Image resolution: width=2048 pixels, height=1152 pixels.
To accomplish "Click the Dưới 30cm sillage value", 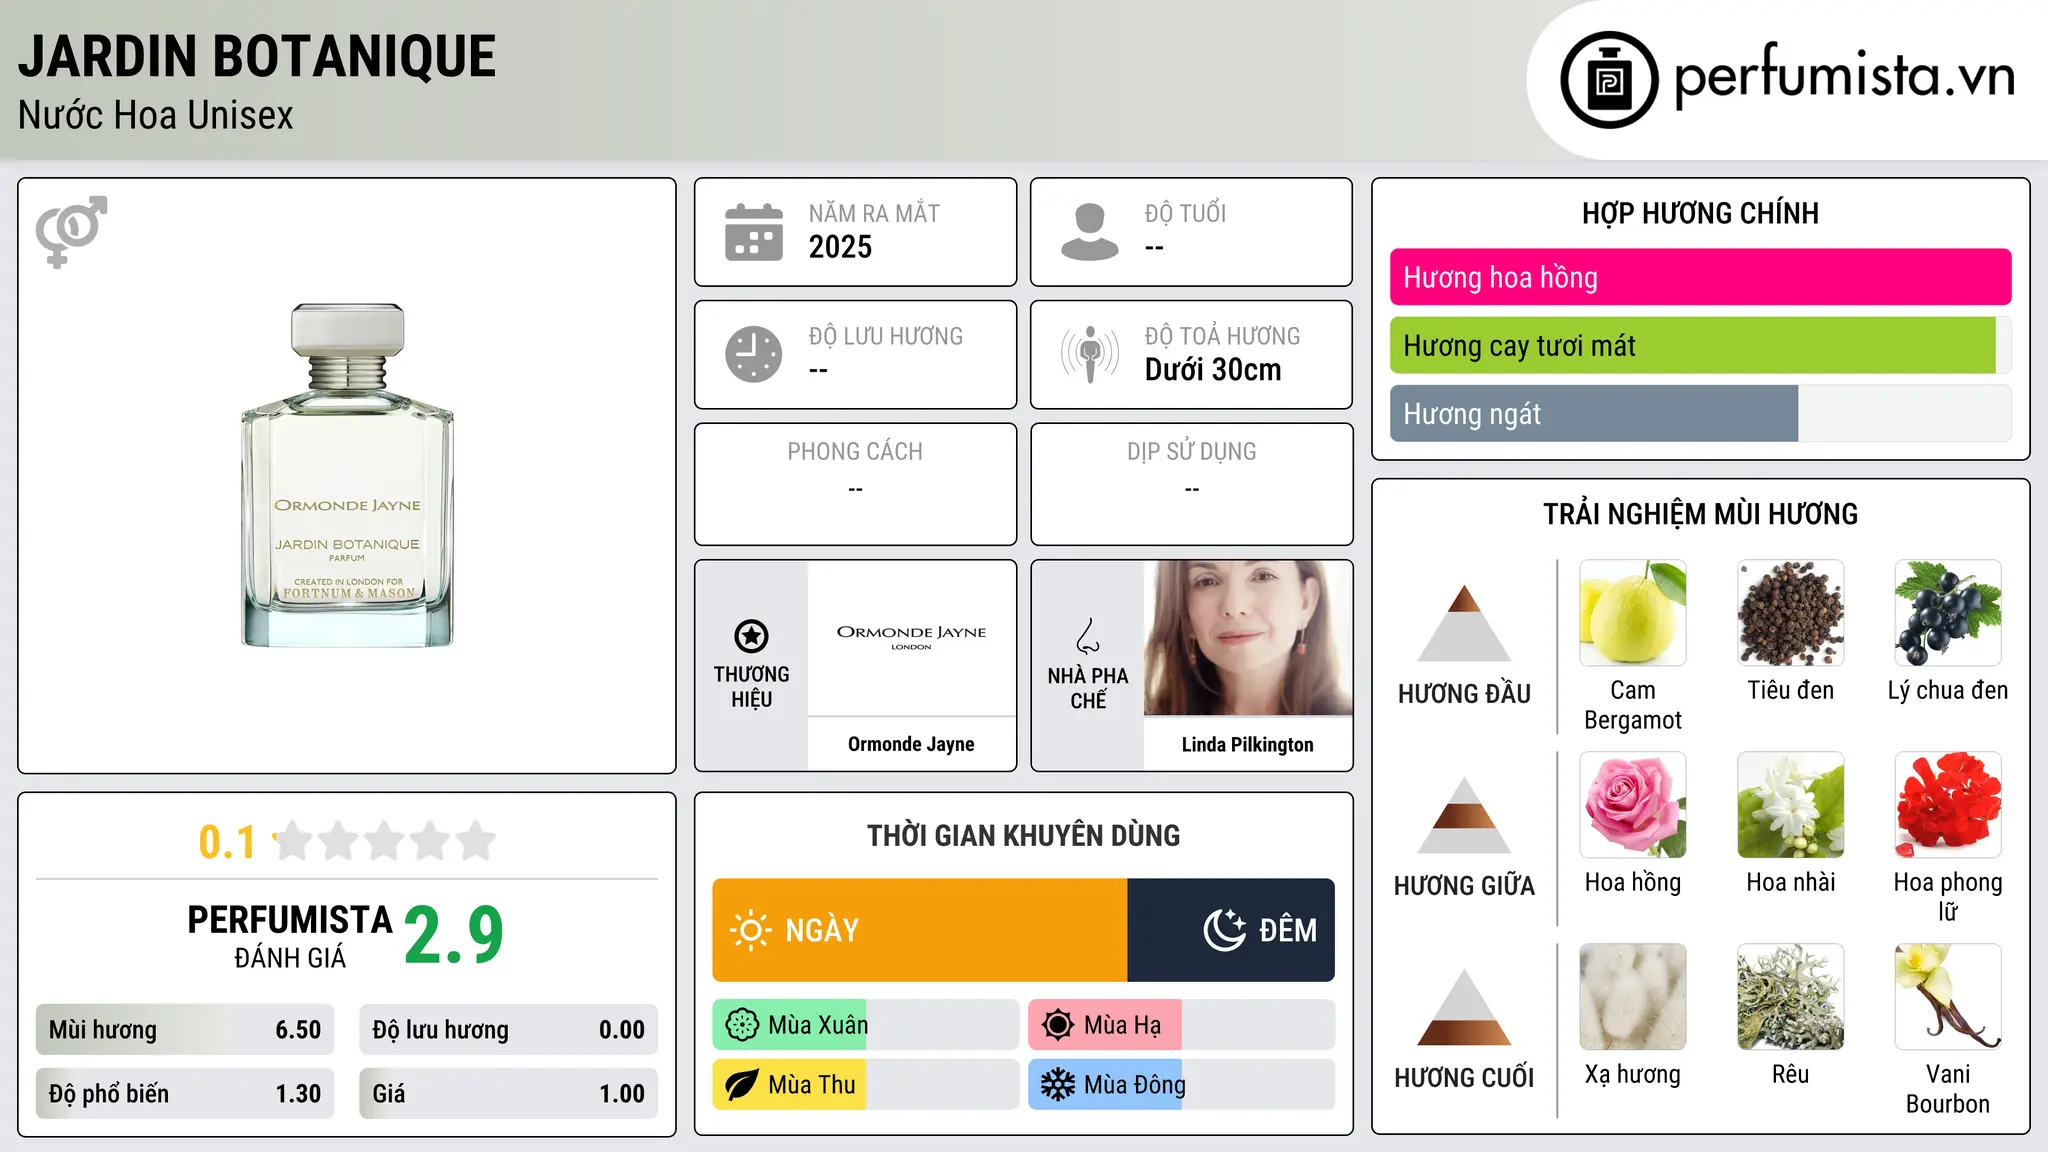I will click(x=1213, y=370).
